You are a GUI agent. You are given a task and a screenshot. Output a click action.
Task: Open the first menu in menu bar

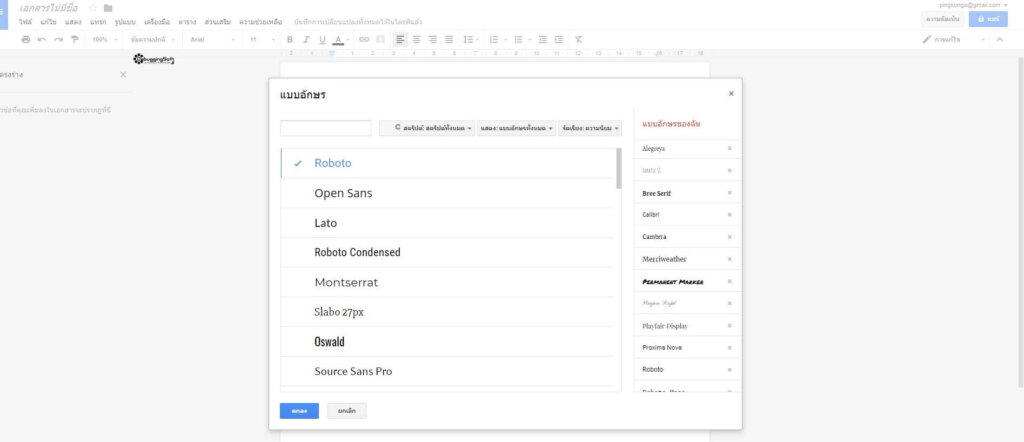click(26, 22)
